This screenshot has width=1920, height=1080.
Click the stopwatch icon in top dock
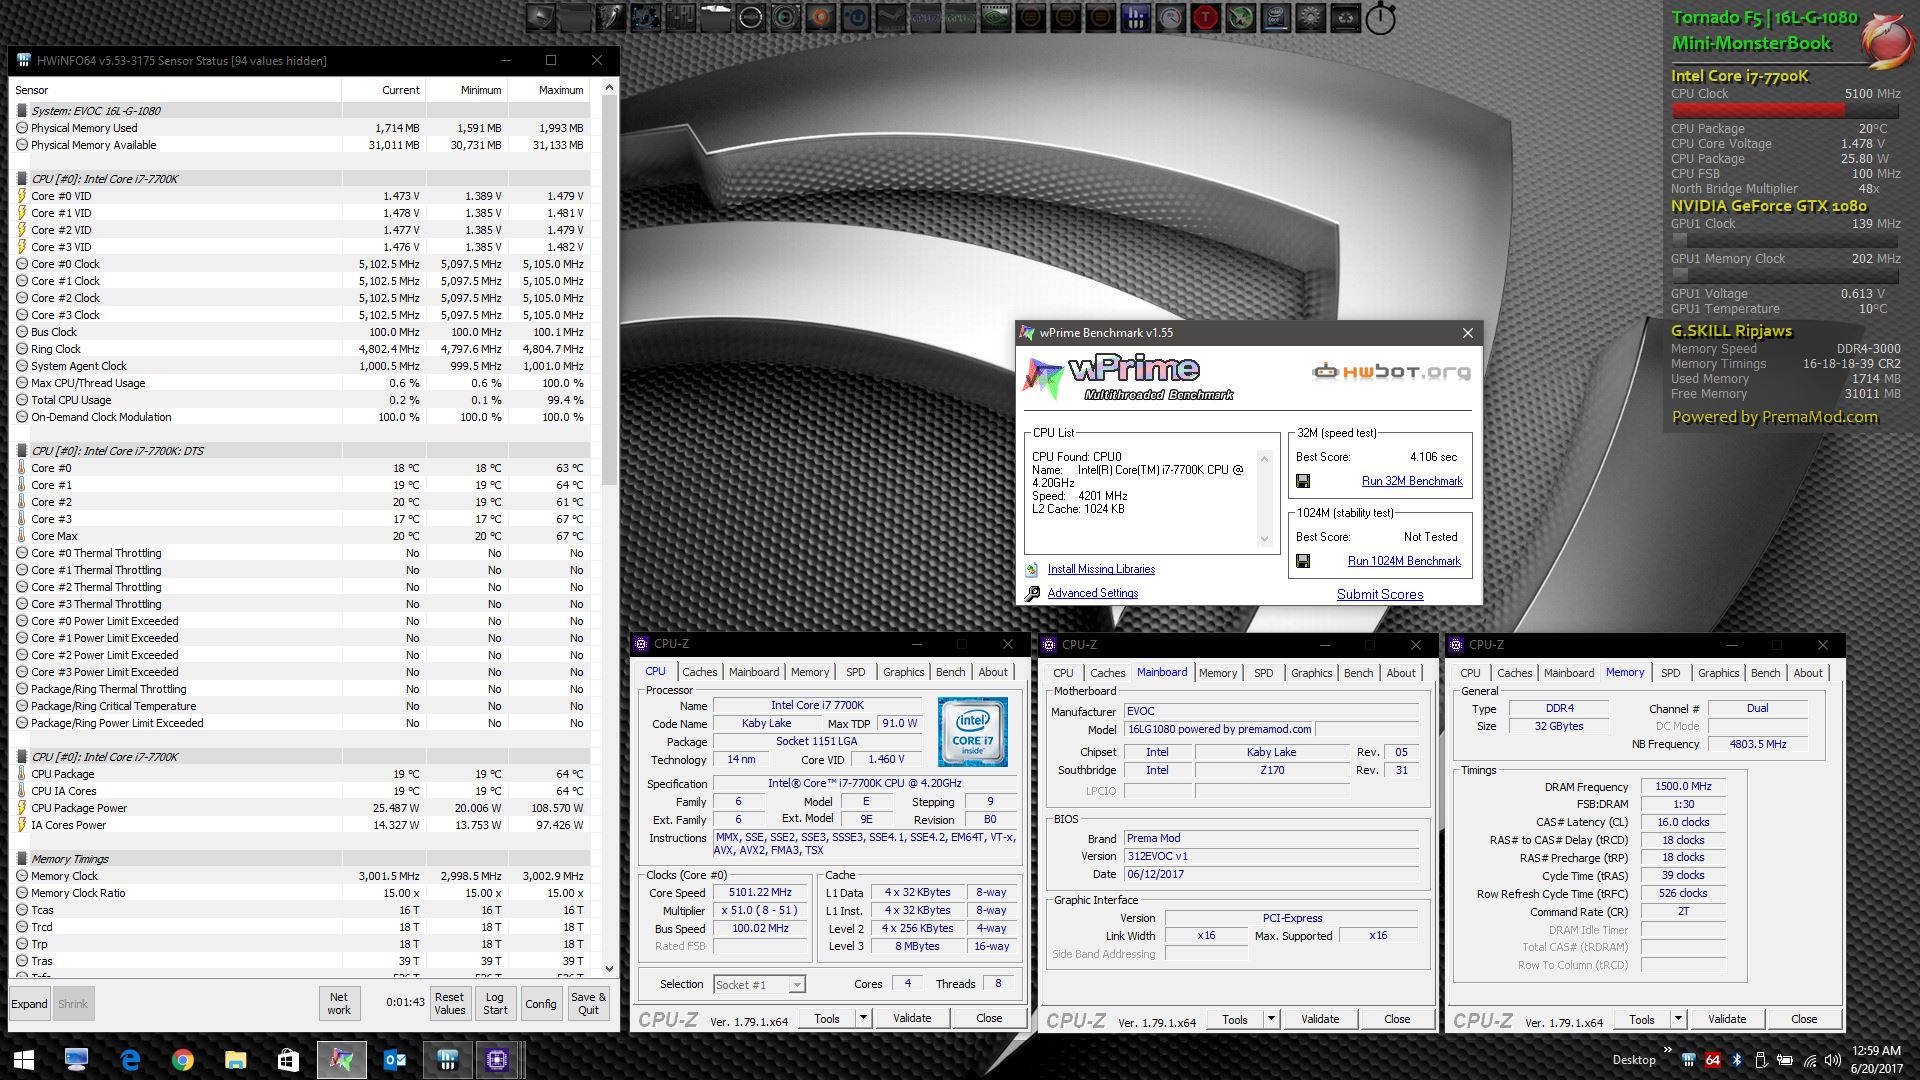(x=1380, y=18)
